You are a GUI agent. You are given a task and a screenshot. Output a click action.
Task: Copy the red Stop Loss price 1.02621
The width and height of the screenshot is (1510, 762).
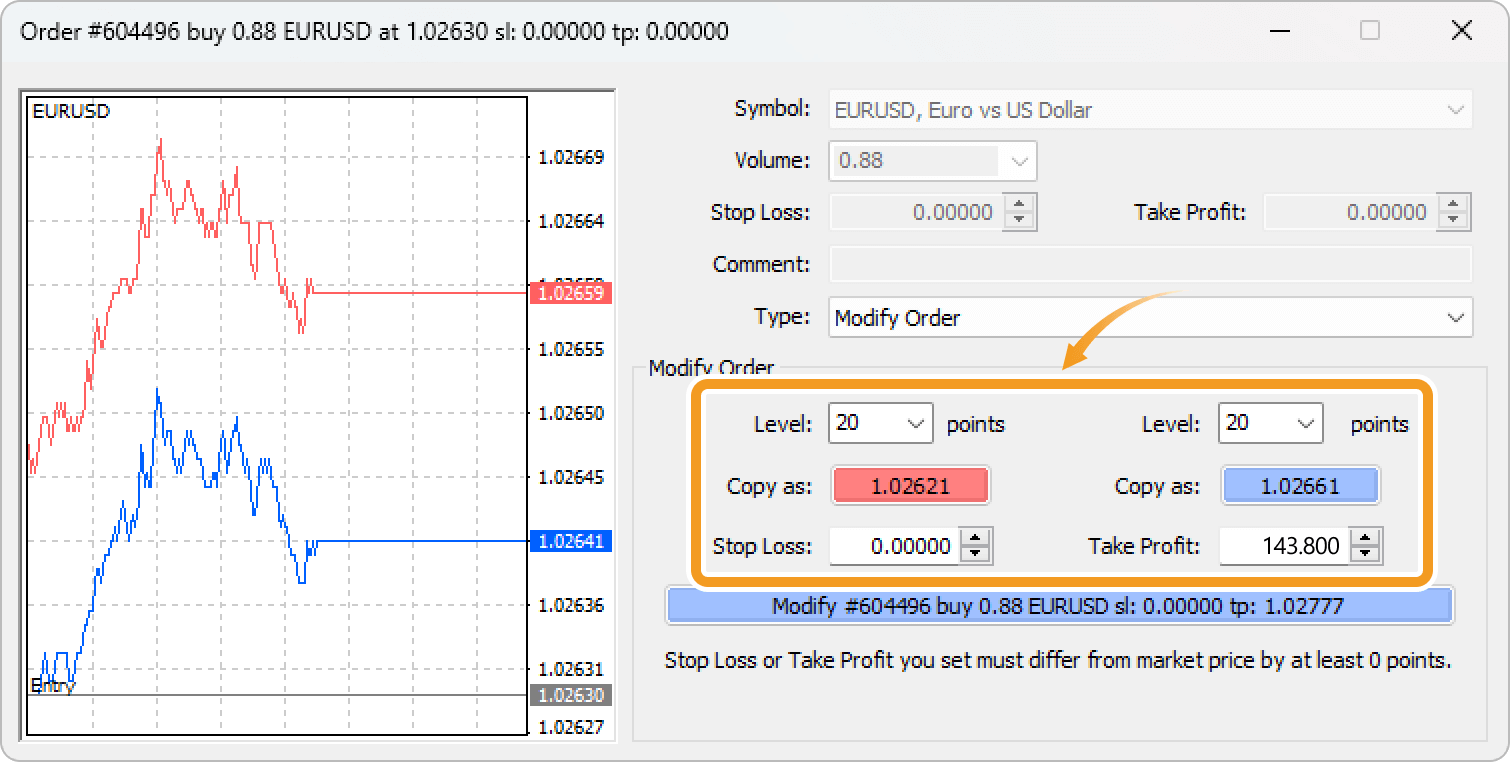910,485
